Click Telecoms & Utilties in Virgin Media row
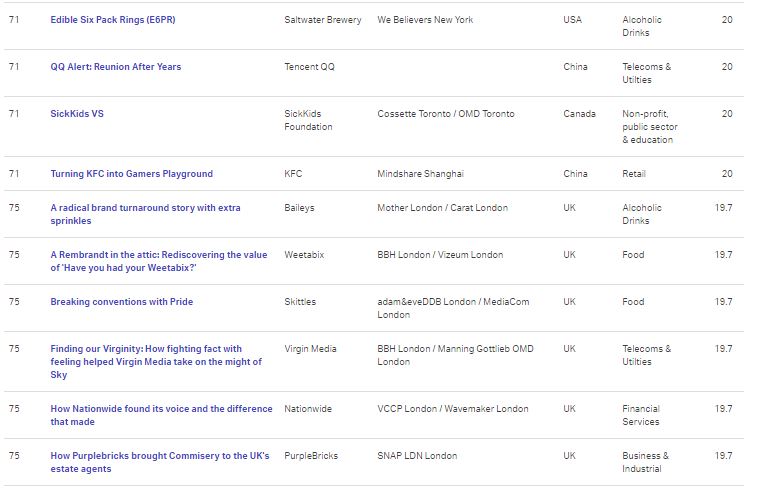The width and height of the screenshot is (766, 488). pyautogui.click(x=647, y=355)
